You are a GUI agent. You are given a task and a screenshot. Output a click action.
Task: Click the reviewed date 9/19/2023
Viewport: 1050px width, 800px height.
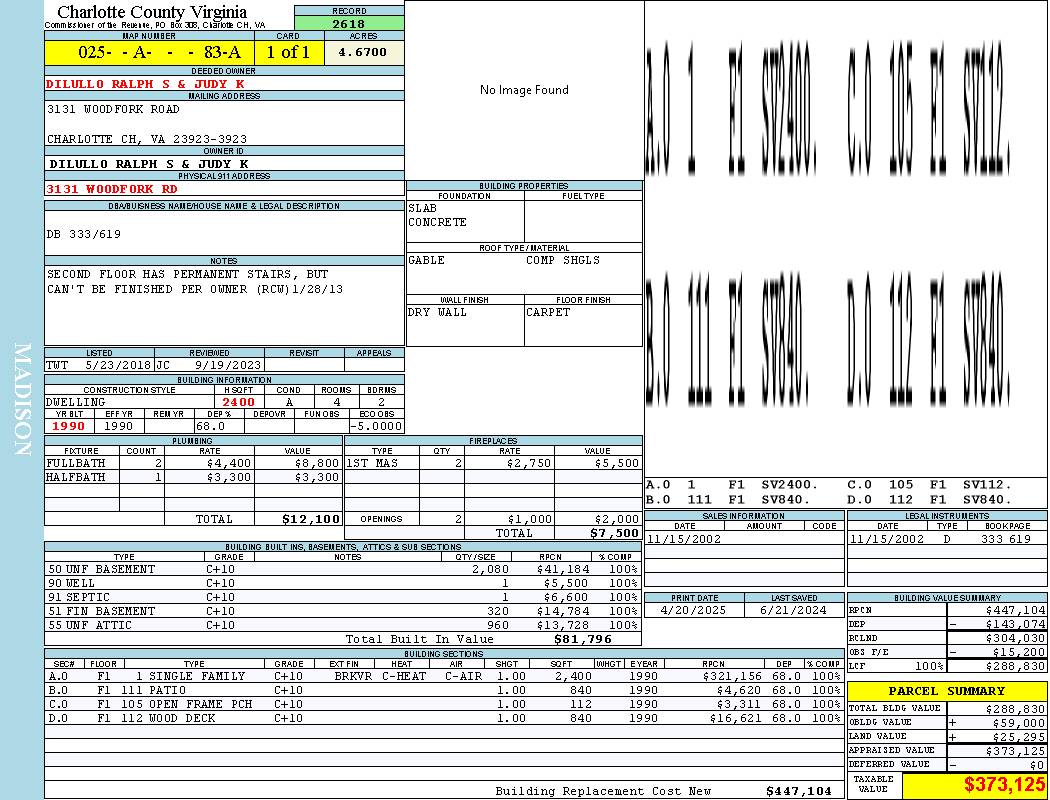point(228,366)
